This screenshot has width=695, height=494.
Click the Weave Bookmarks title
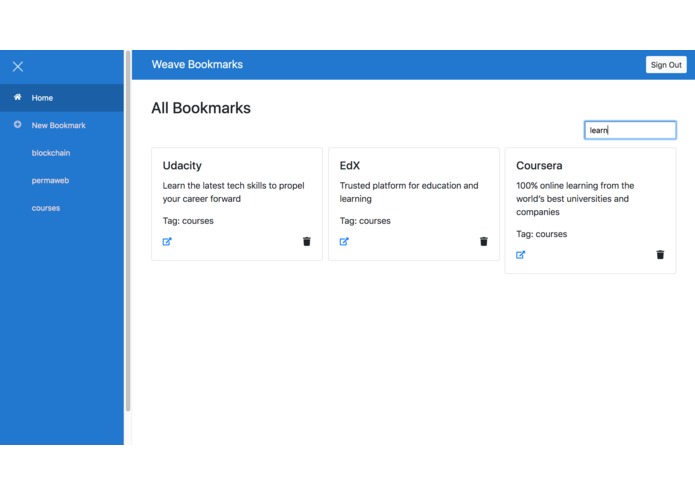click(197, 64)
